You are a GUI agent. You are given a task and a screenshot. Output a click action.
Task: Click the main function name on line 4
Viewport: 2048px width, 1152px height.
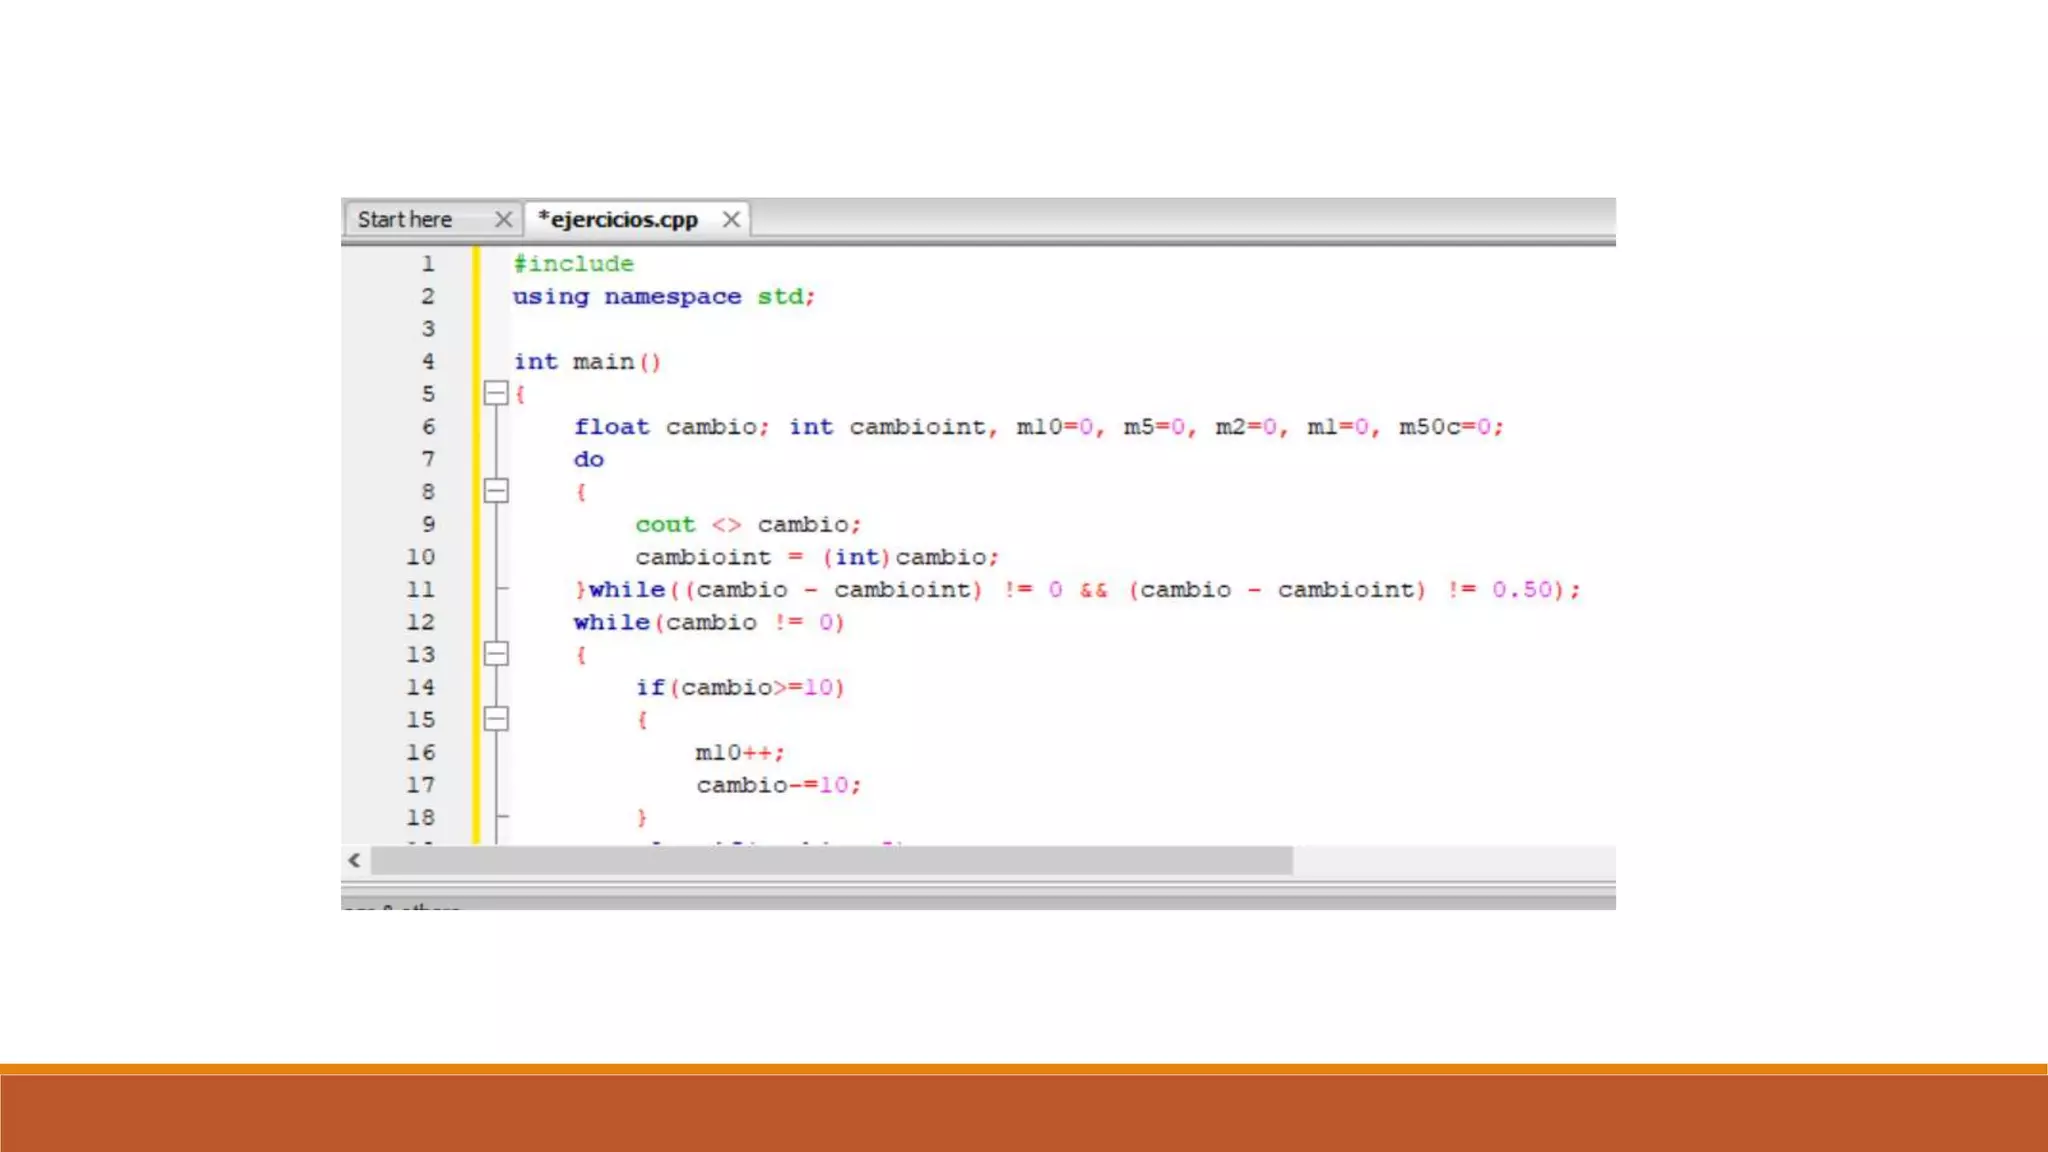[603, 362]
